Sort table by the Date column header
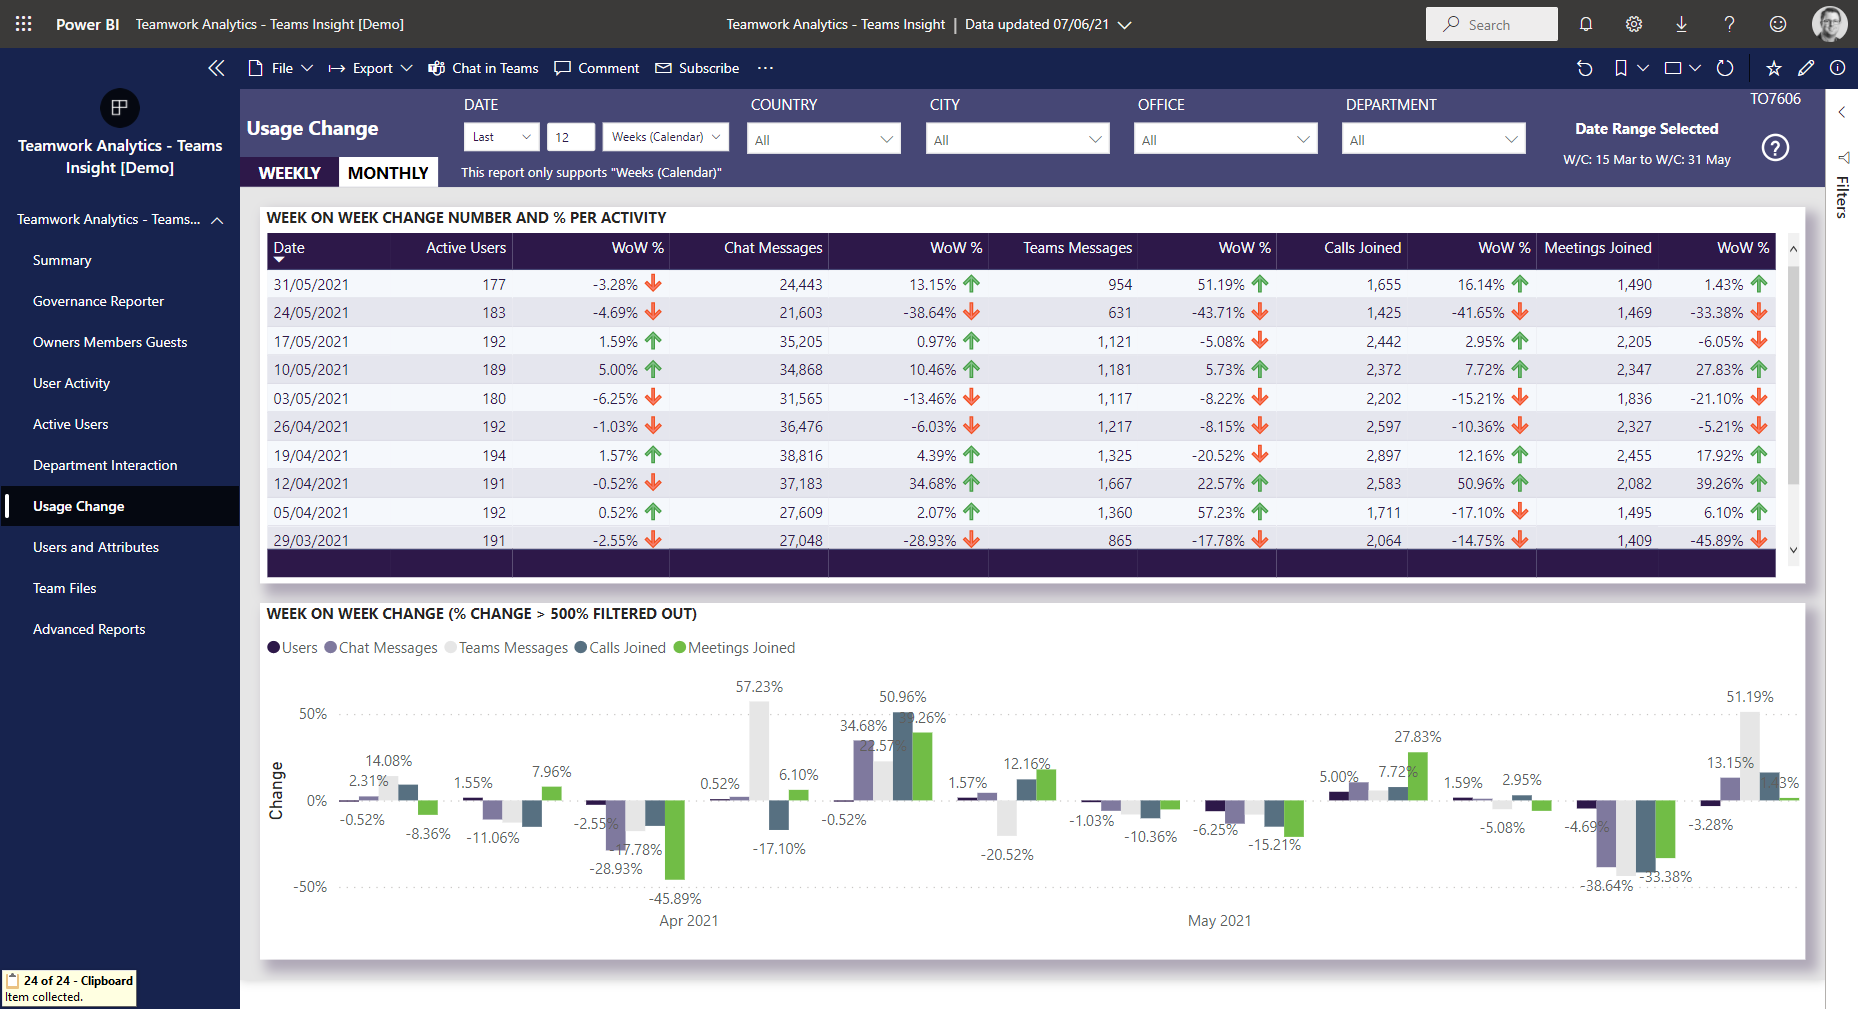1858x1009 pixels. [289, 248]
